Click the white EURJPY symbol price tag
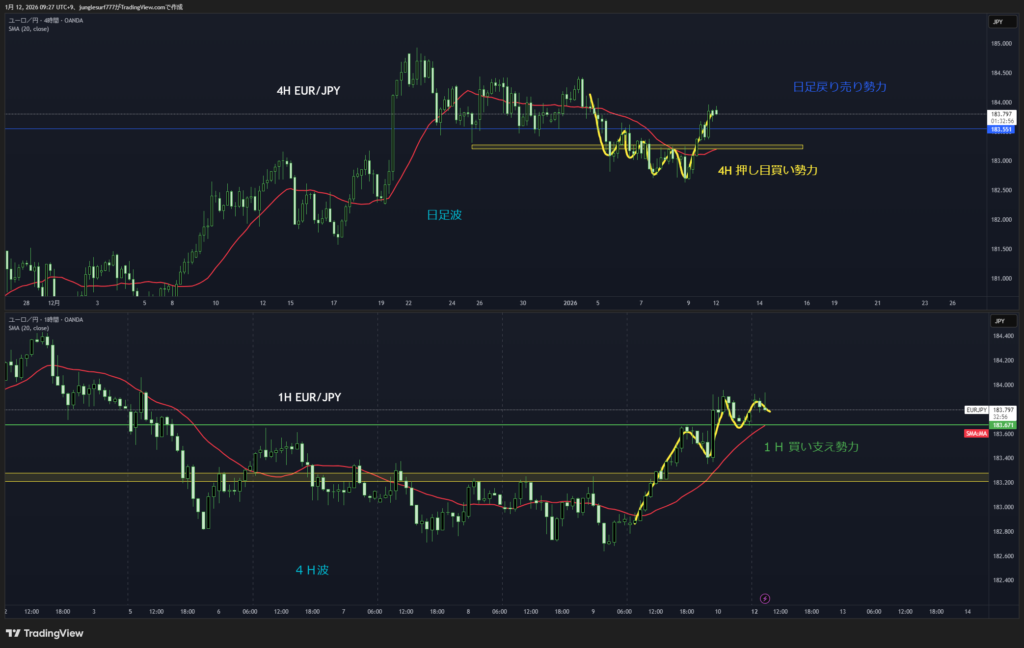1024x648 pixels. click(976, 410)
